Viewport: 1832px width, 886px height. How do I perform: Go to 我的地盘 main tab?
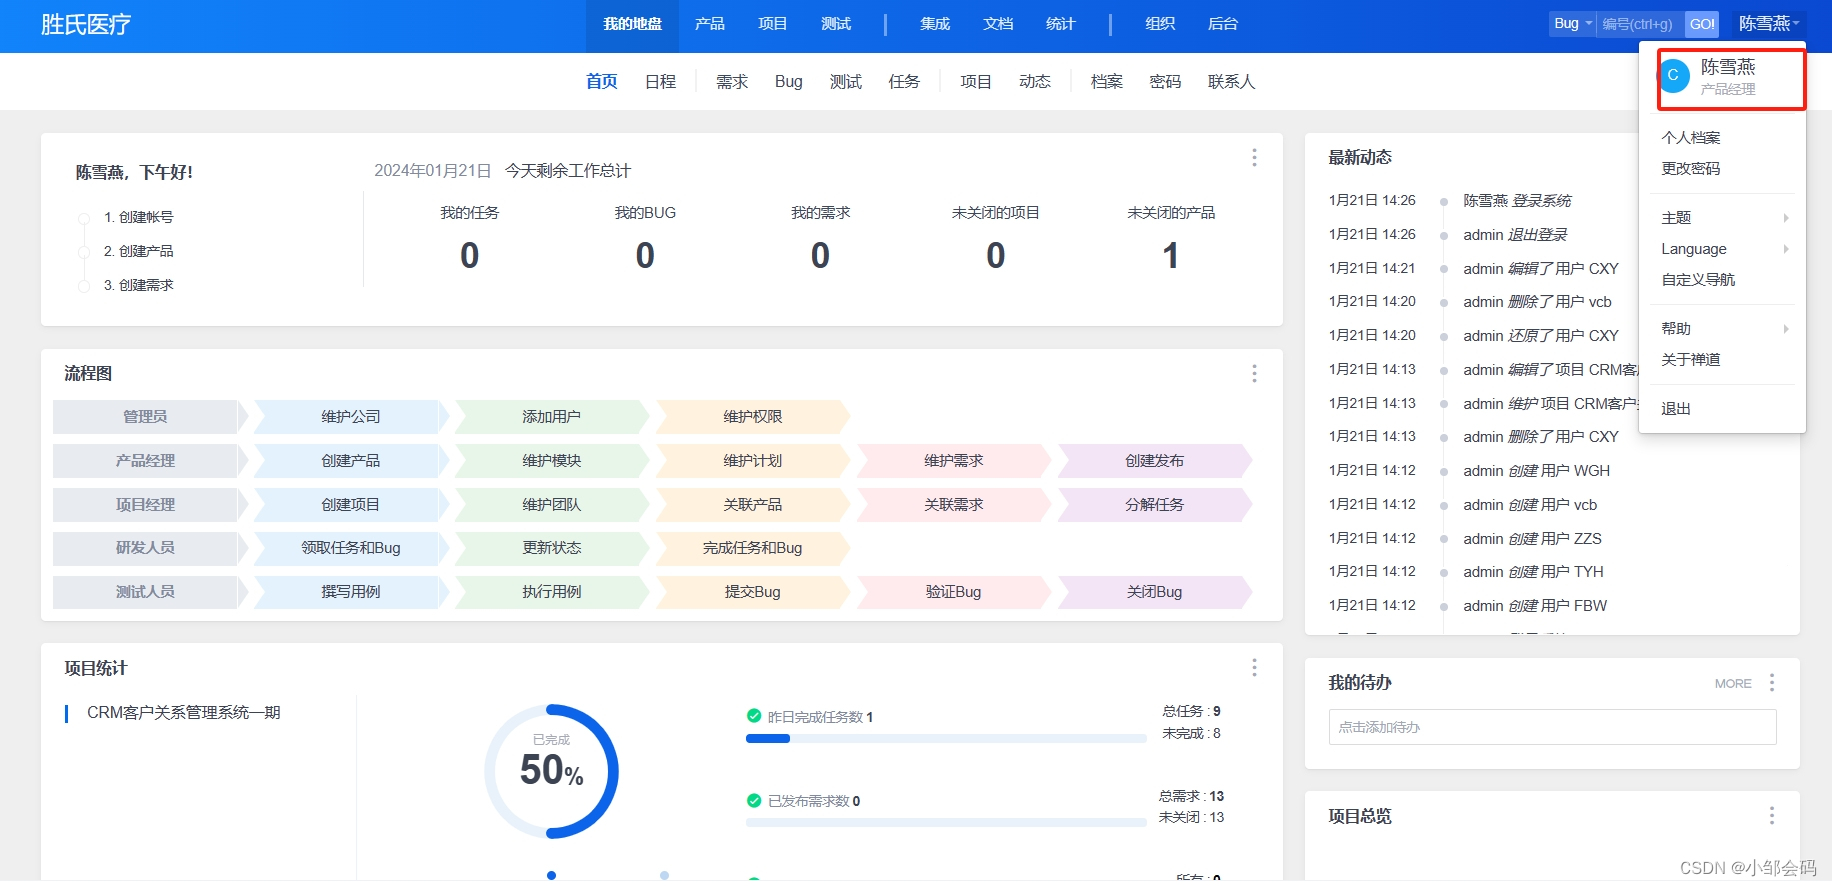[632, 24]
